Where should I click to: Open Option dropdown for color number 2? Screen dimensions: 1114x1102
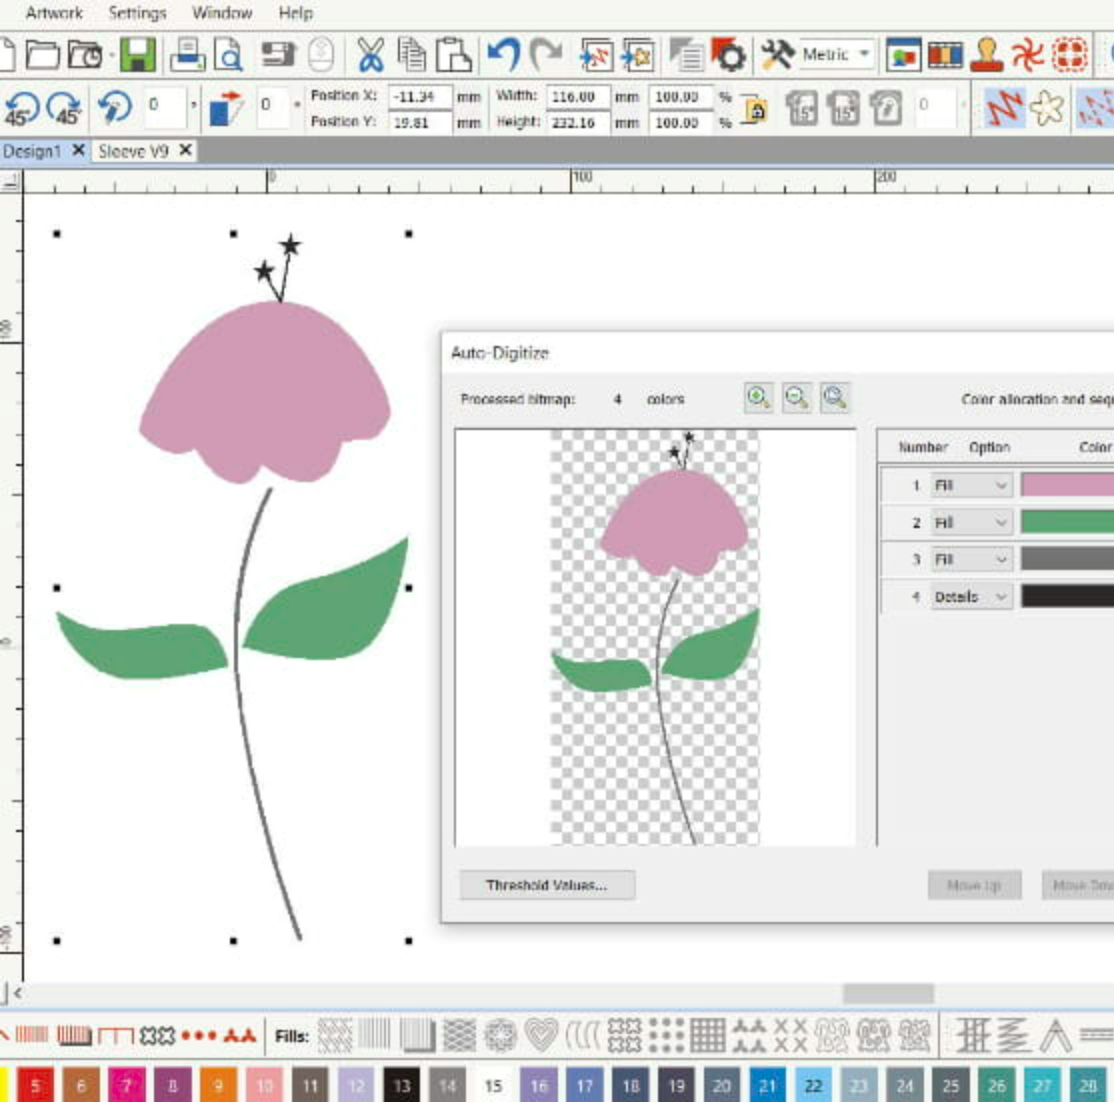971,522
